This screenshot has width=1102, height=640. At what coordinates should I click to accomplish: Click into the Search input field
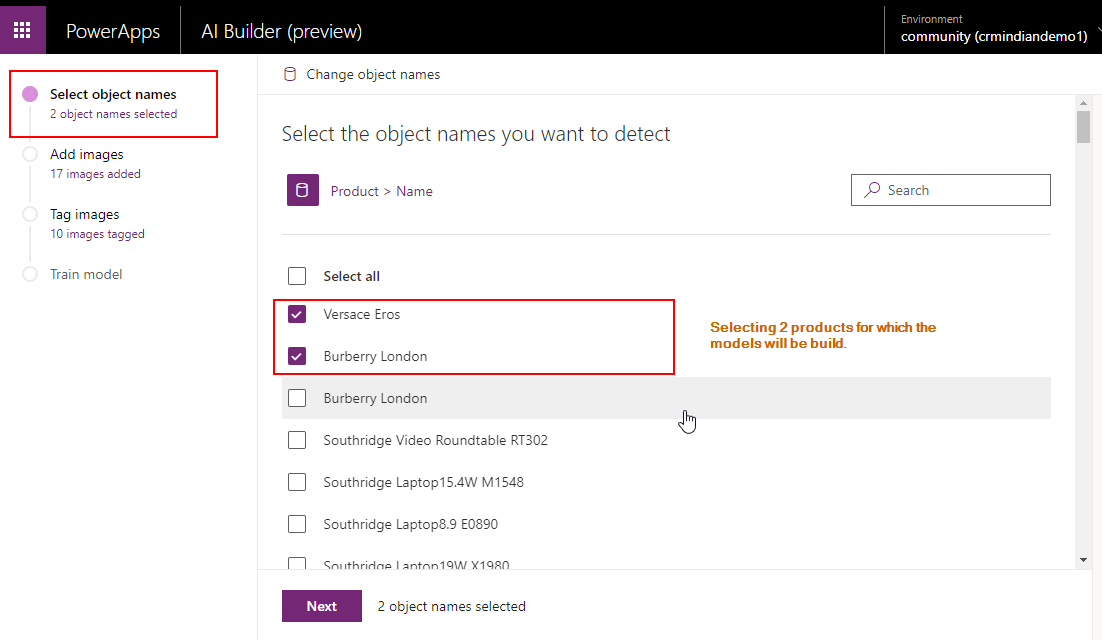tap(962, 190)
